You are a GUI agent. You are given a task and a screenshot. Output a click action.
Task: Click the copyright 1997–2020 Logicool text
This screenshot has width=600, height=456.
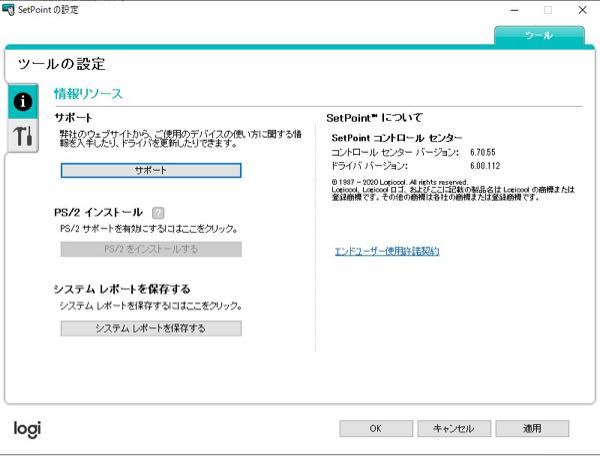point(399,182)
